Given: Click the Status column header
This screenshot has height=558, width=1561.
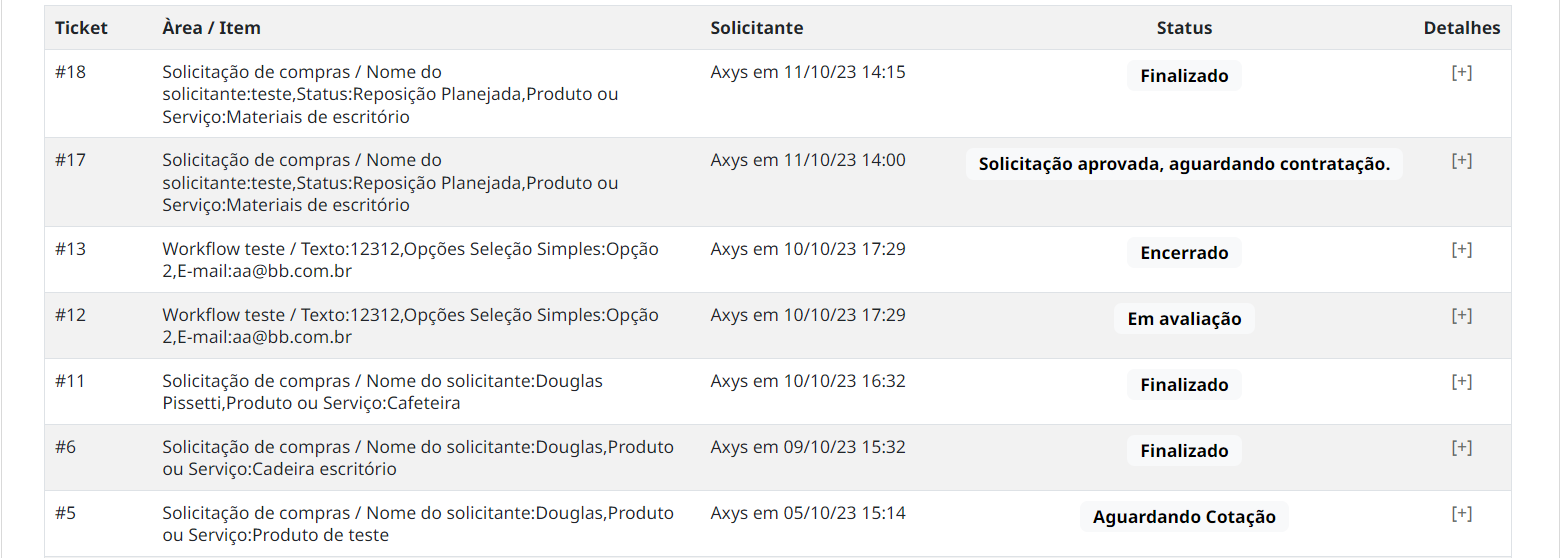Looking at the screenshot, I should (1184, 28).
